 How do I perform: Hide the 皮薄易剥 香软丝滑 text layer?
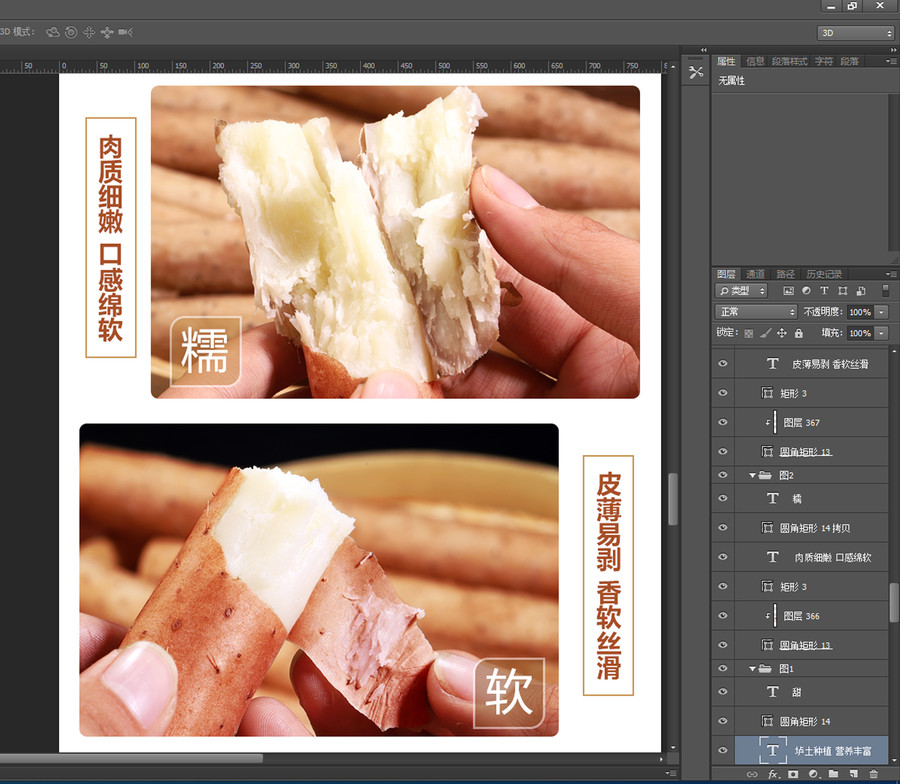(x=723, y=363)
